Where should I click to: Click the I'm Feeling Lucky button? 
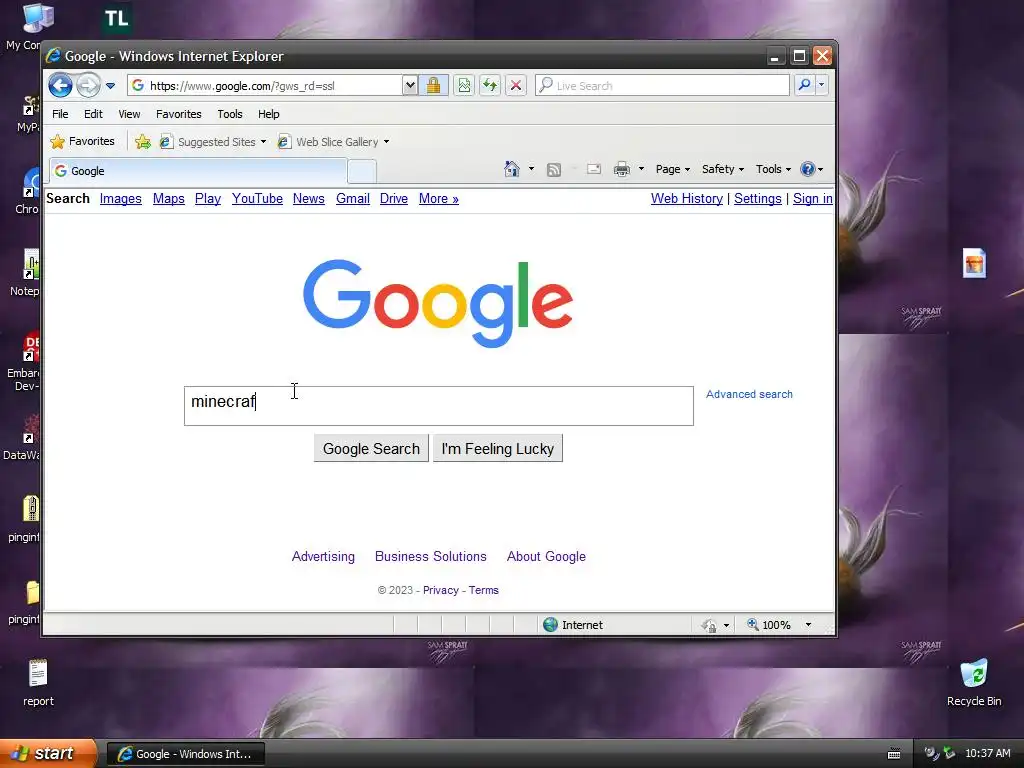pos(498,449)
